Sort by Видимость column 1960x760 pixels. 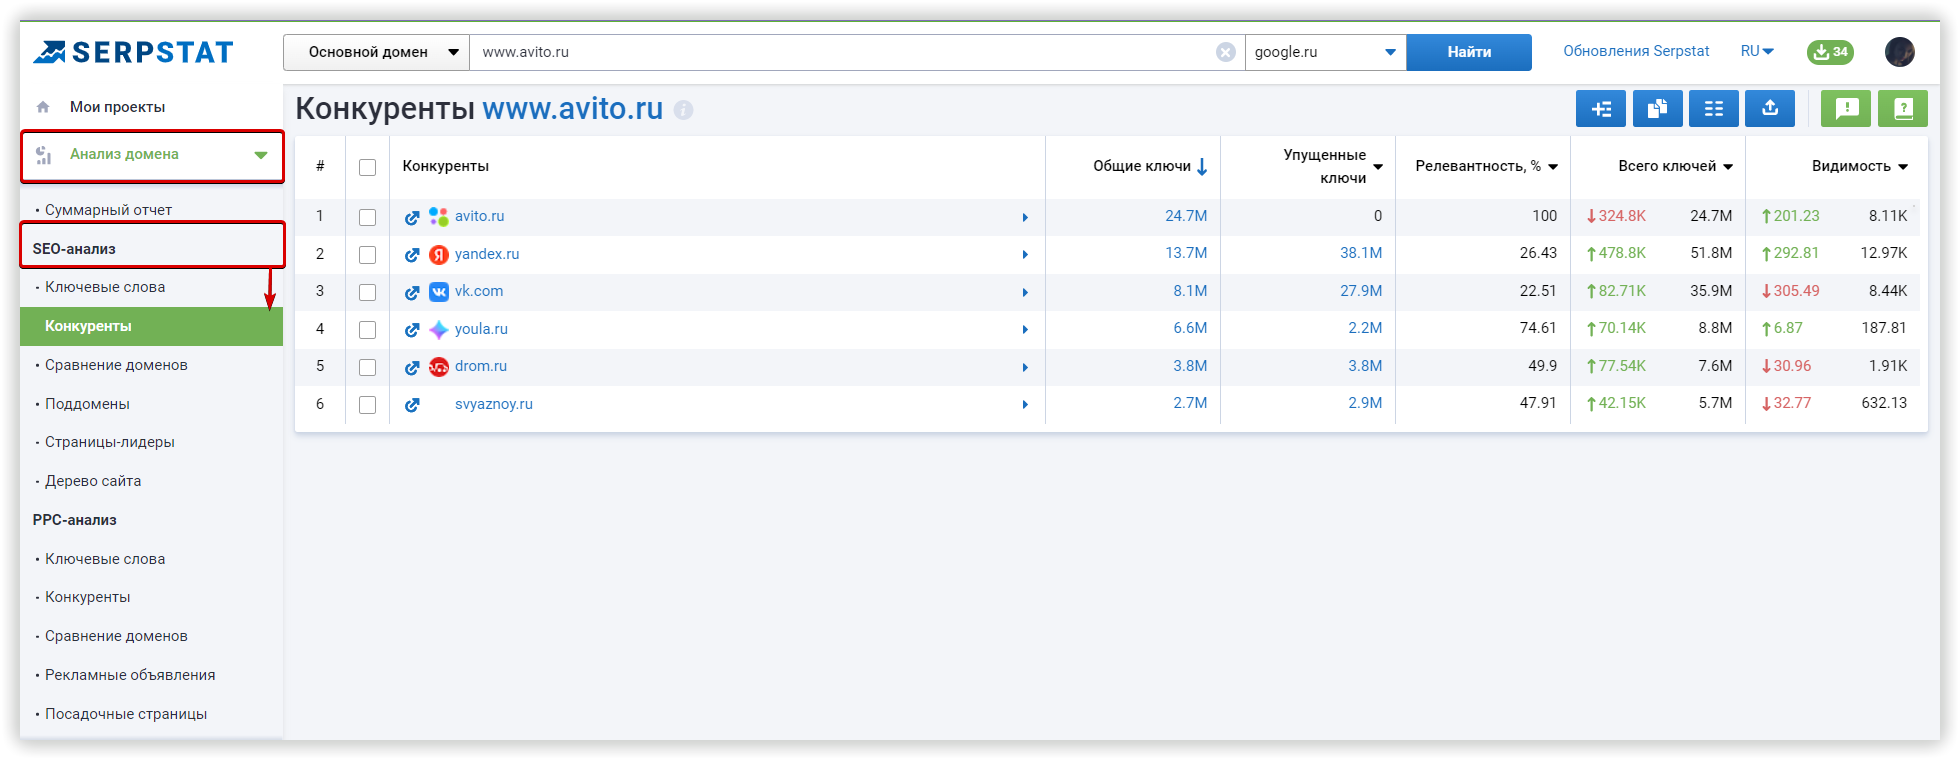coord(1860,166)
